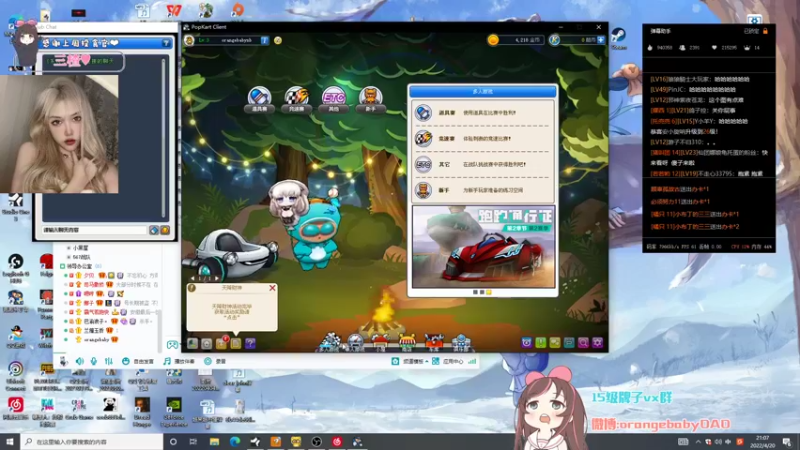Viewport: 800px width, 450px height.
Task: Expand the 小黑屋 channel in tree
Action: coord(69,248)
